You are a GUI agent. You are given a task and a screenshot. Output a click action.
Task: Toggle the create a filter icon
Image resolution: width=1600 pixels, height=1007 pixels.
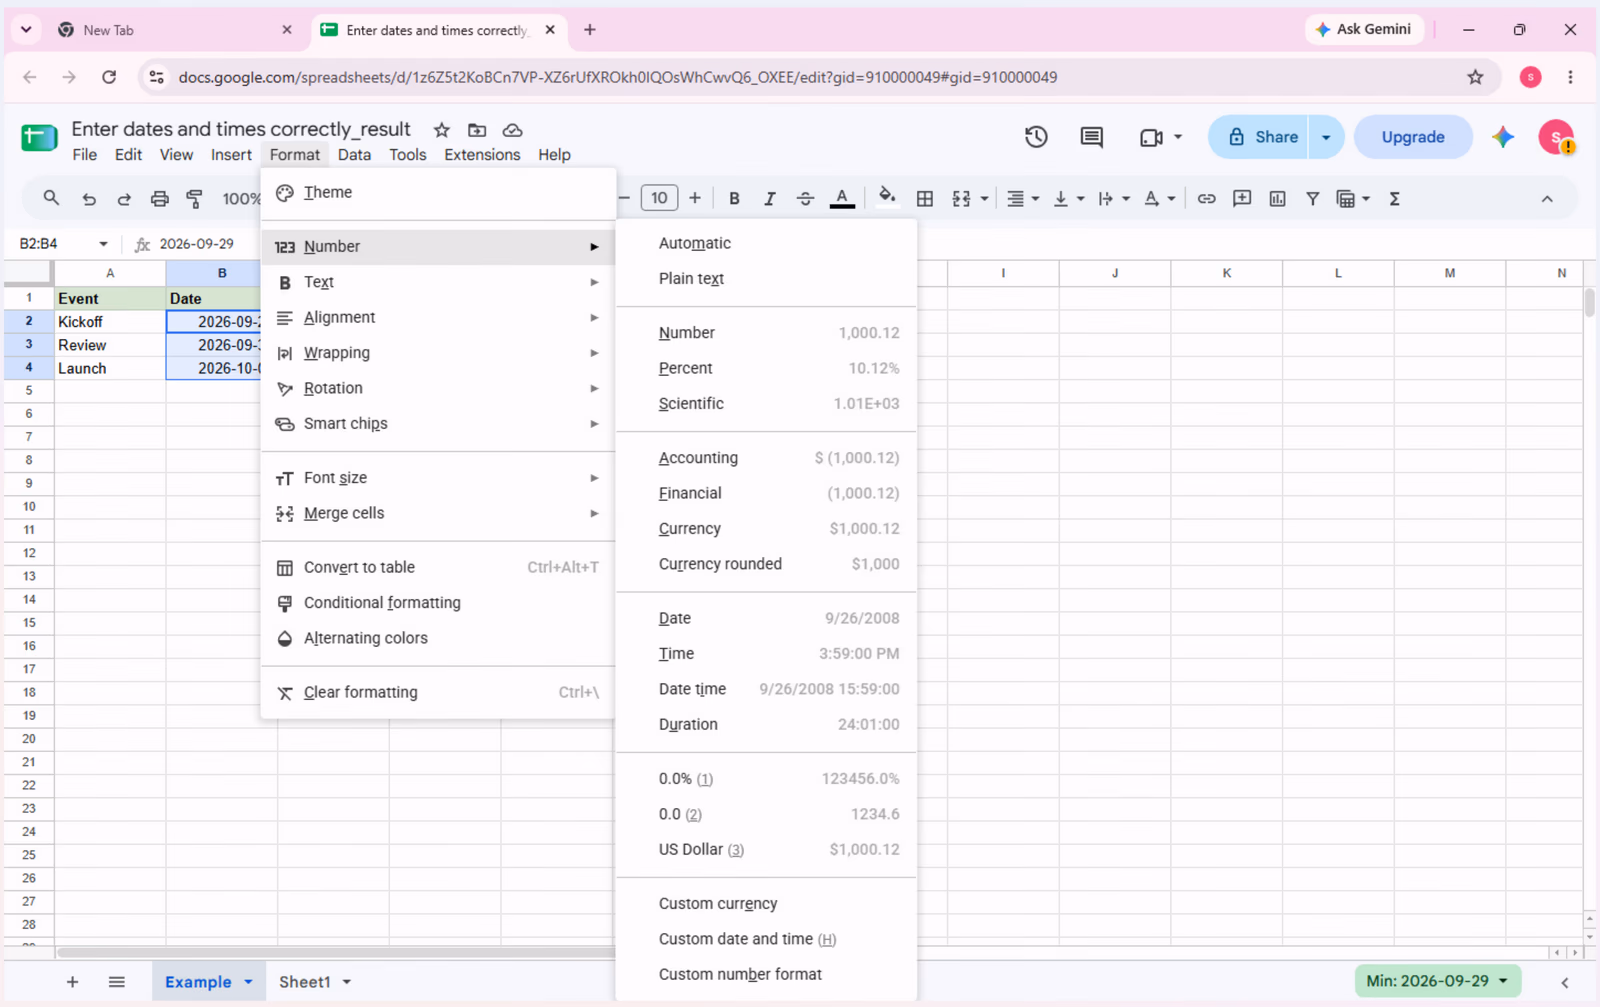click(1312, 199)
